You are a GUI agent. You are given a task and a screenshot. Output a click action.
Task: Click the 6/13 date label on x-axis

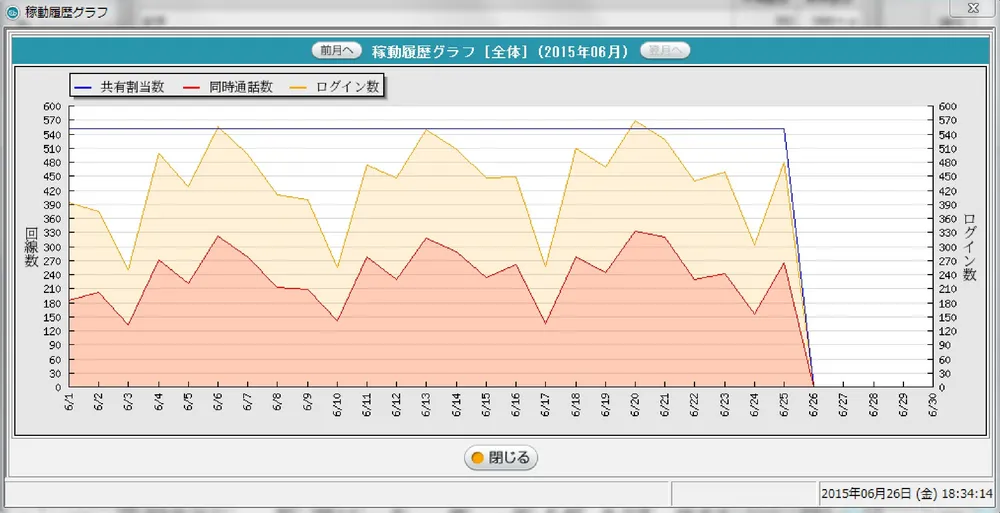(427, 405)
